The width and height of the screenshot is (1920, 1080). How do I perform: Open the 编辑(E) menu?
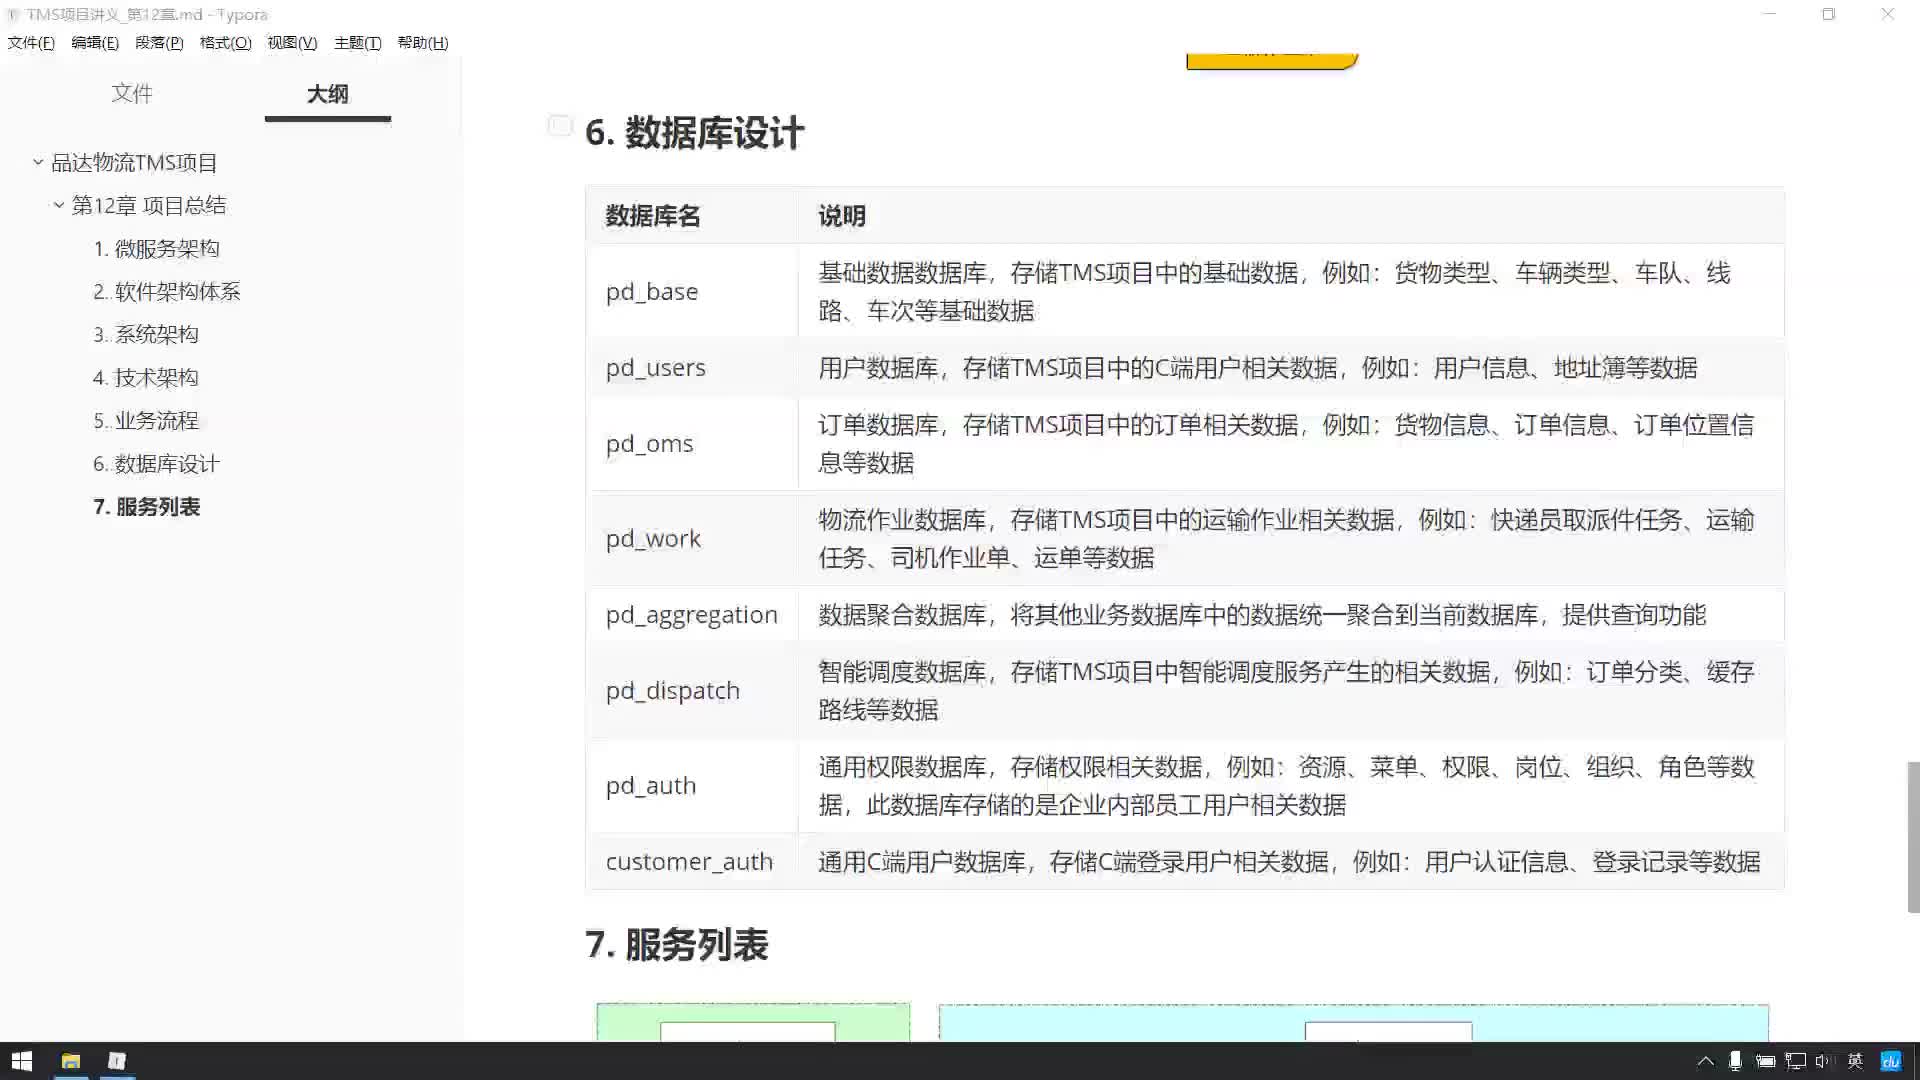tap(95, 43)
